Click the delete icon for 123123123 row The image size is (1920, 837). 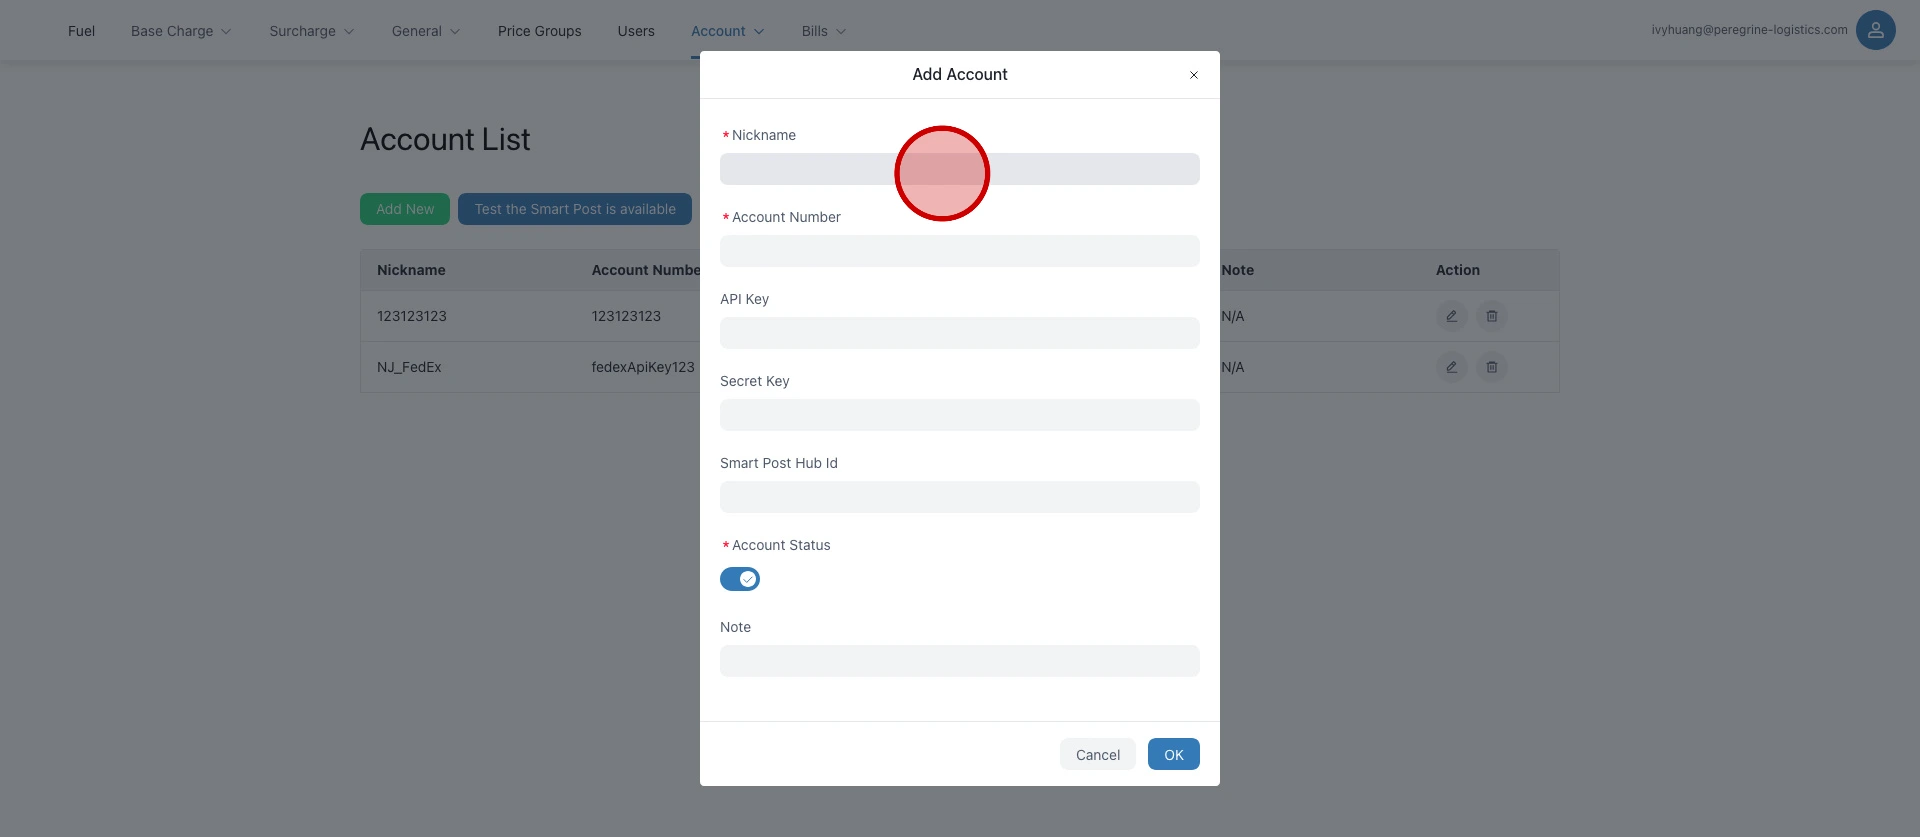point(1491,316)
